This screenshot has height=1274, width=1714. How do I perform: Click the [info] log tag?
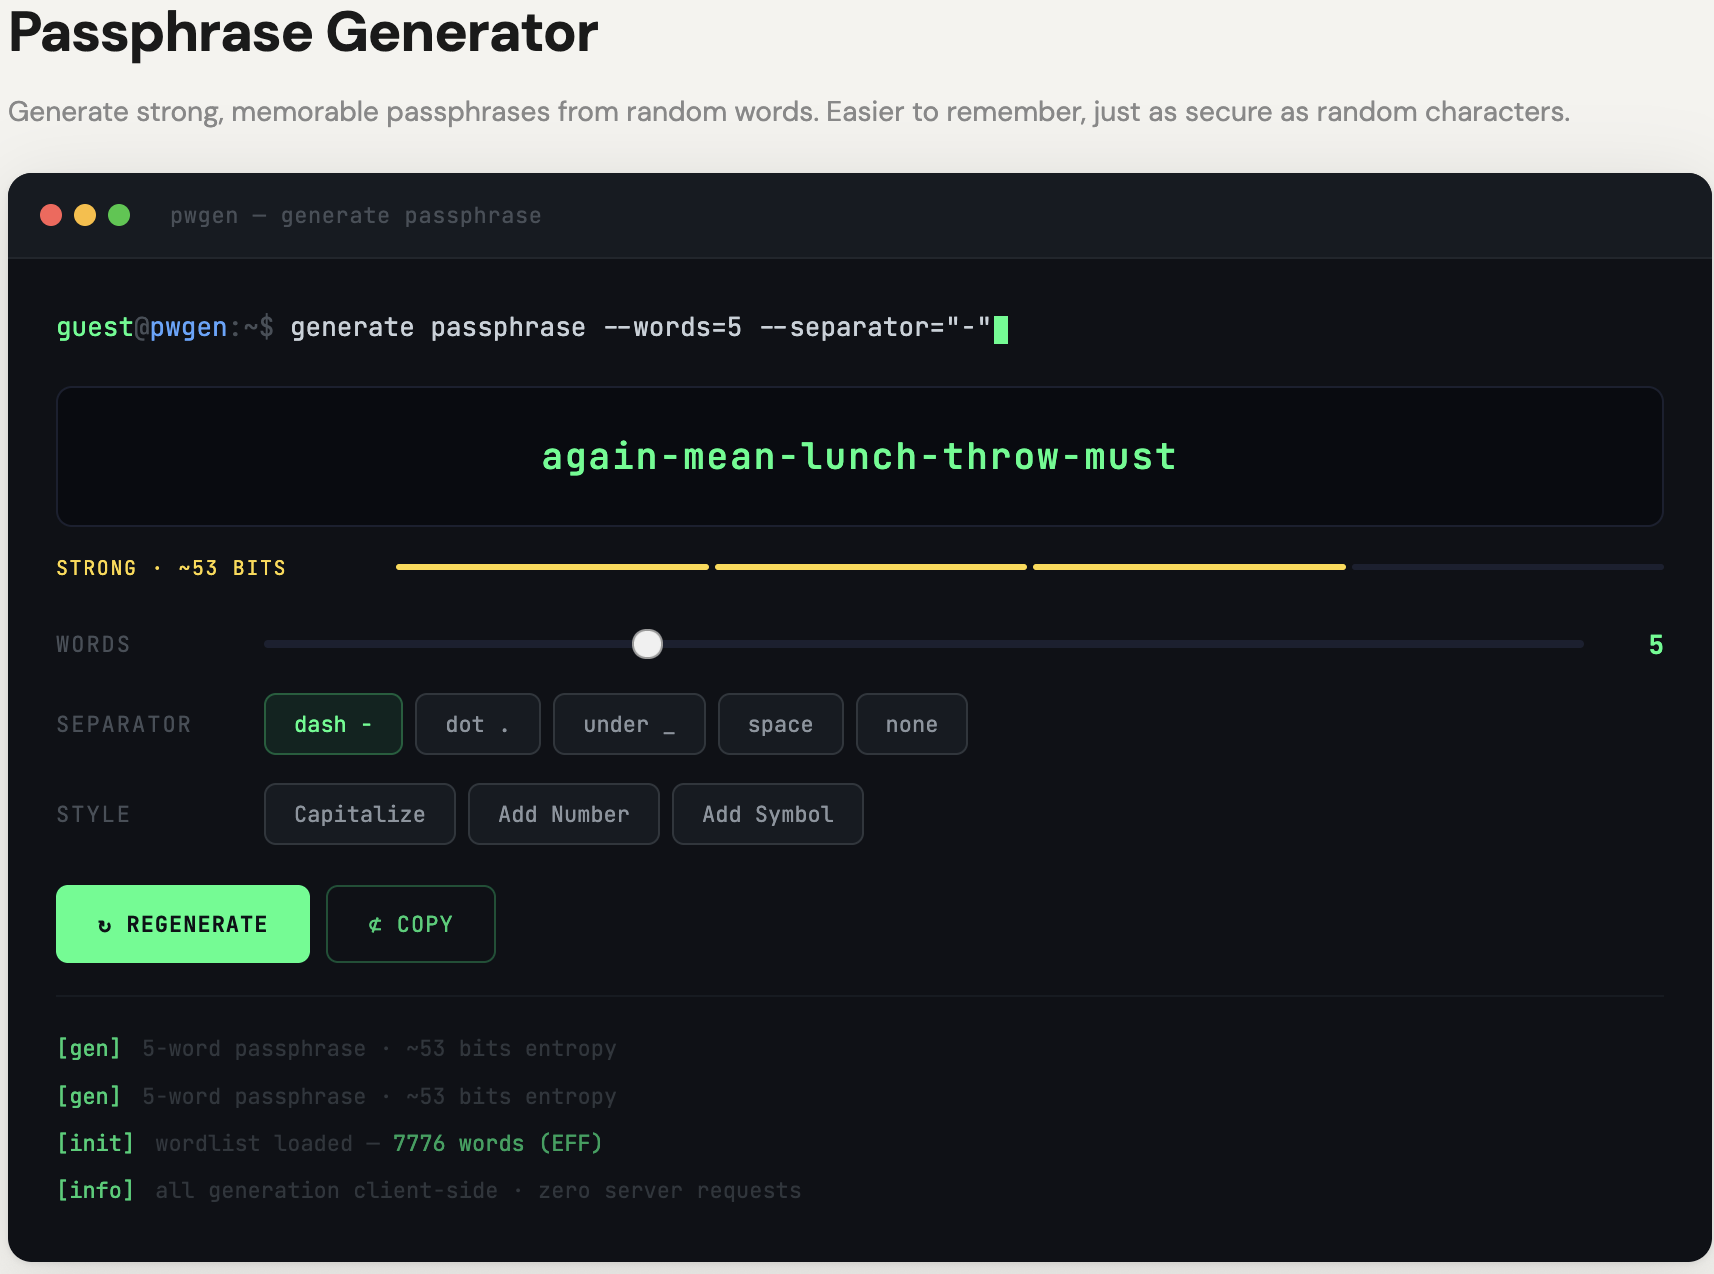[x=95, y=1190]
